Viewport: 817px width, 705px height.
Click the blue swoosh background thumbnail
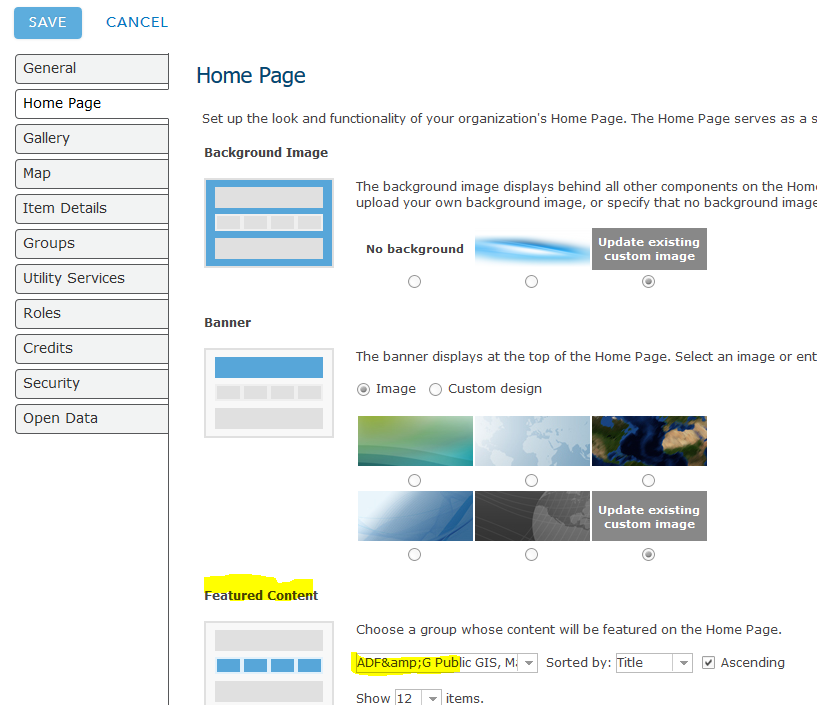(532, 249)
